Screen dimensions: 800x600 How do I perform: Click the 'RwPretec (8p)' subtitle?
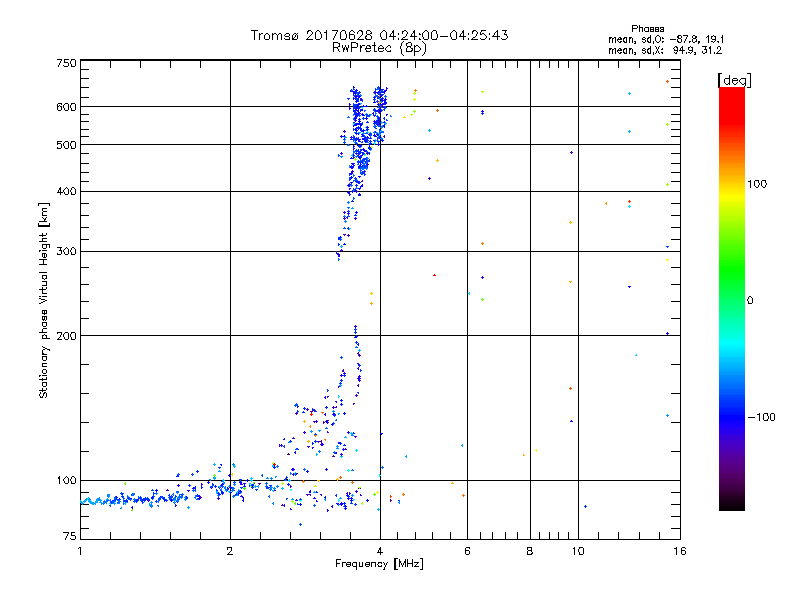click(x=379, y=48)
